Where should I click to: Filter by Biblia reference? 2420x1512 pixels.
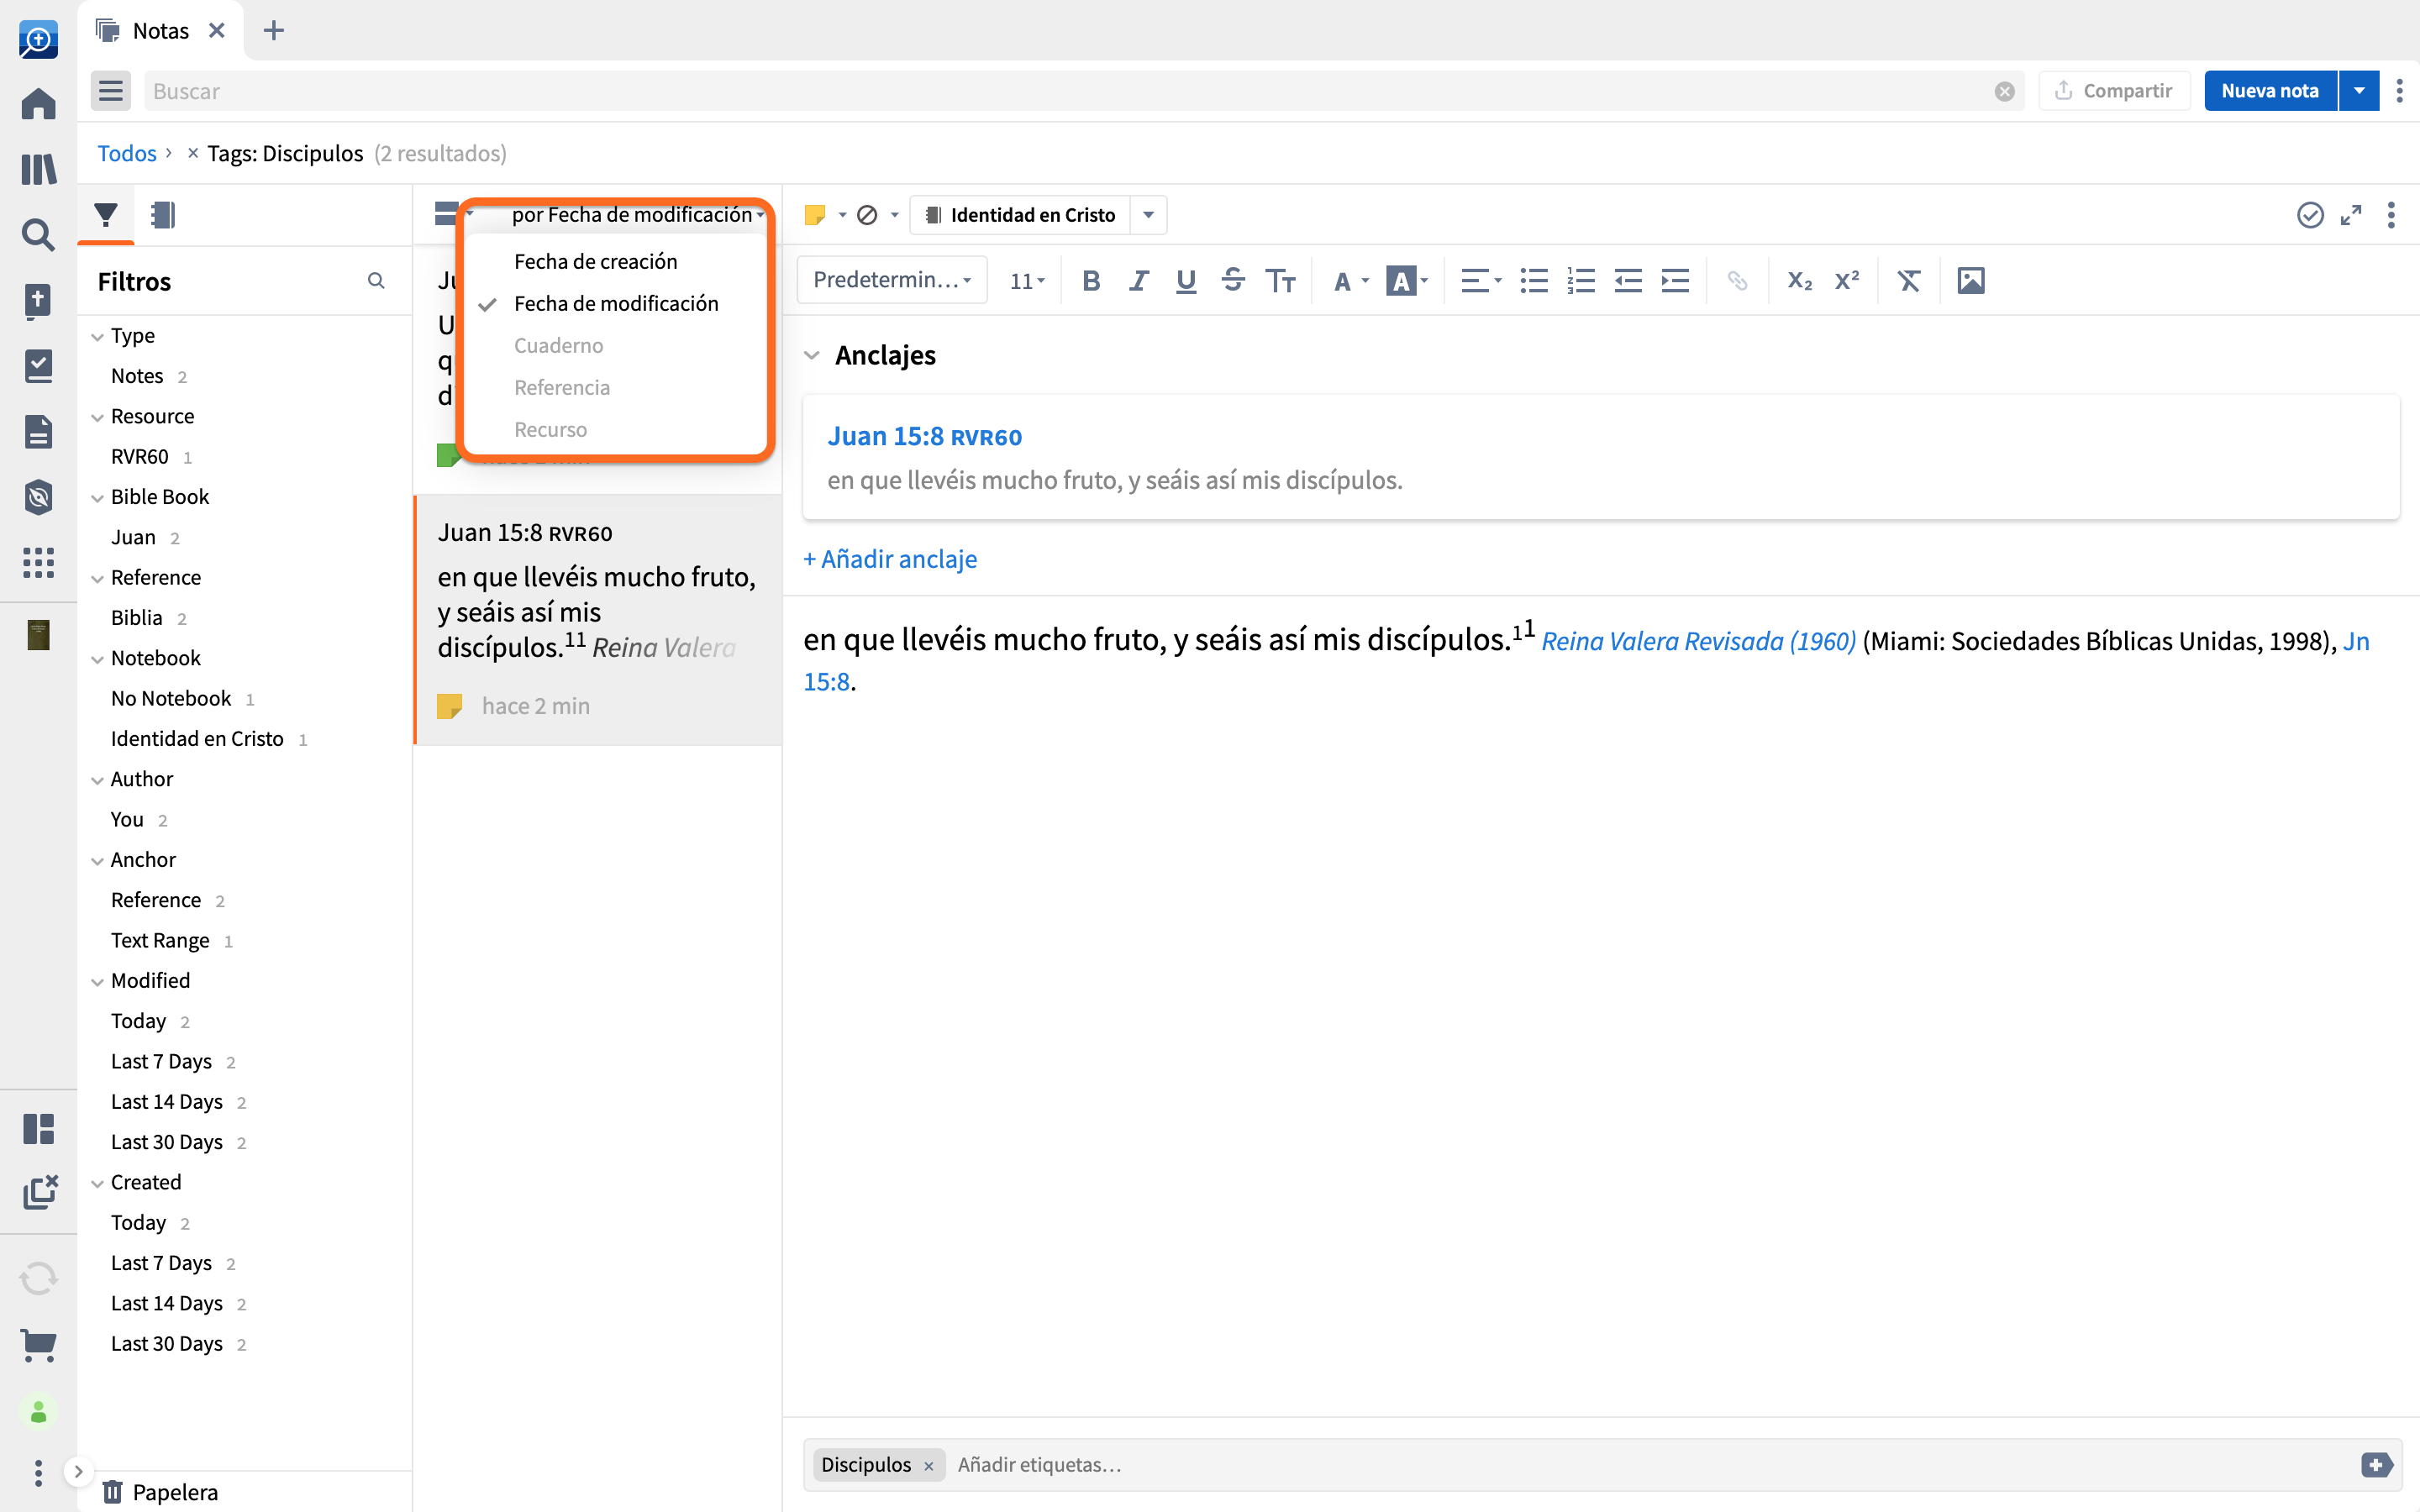point(137,618)
